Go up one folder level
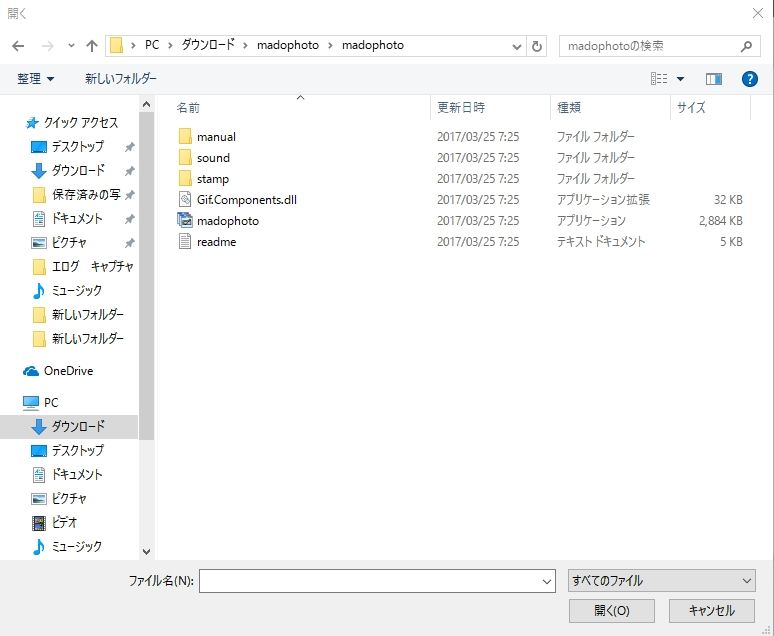 [x=91, y=46]
